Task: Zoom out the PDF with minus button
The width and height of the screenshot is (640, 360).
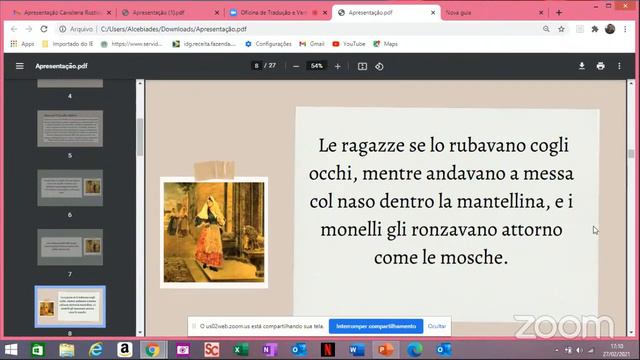Action: coord(296,67)
